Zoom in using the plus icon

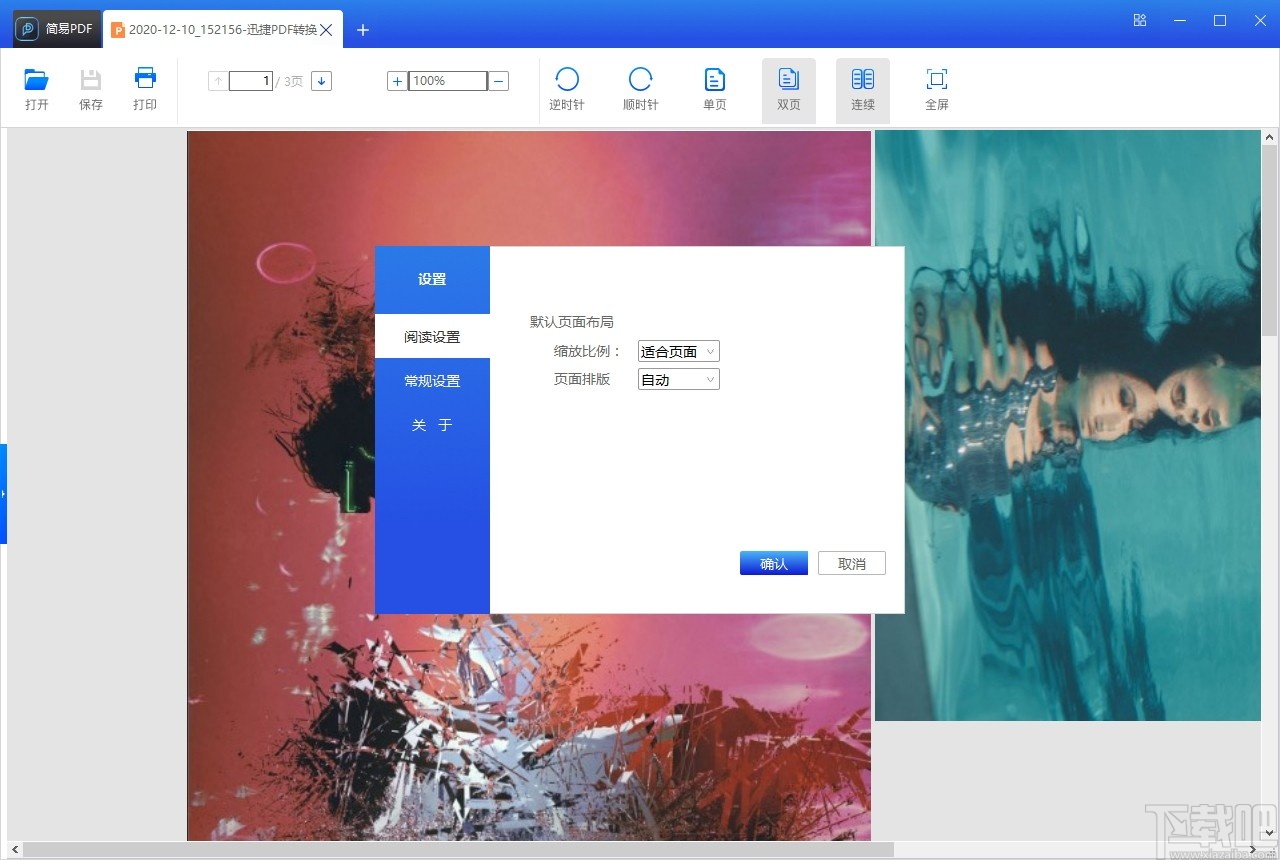click(x=397, y=80)
